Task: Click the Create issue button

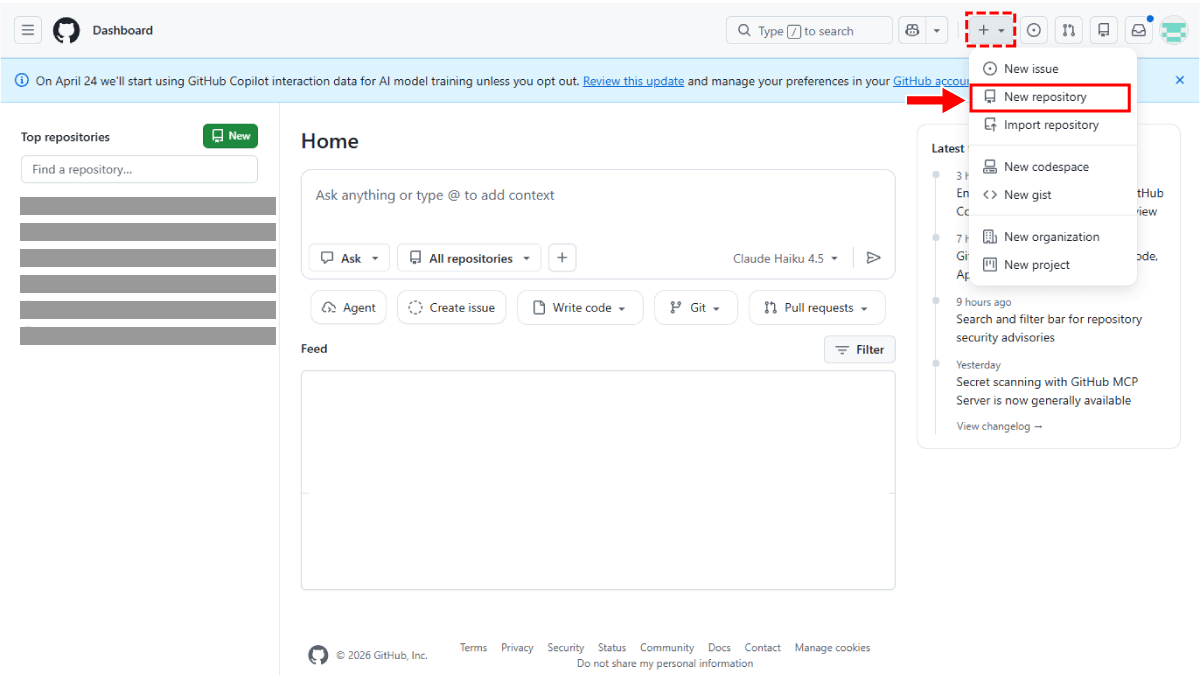Action: tap(452, 308)
